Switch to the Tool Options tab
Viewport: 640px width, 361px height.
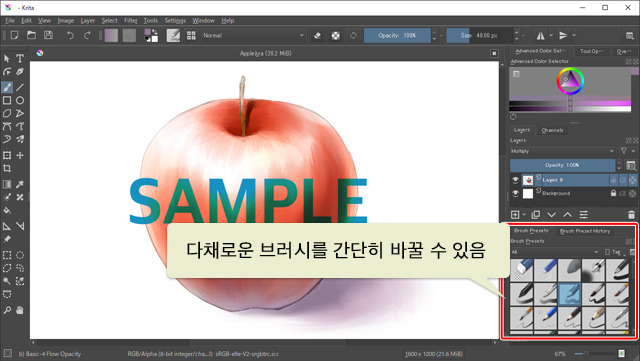[x=591, y=51]
